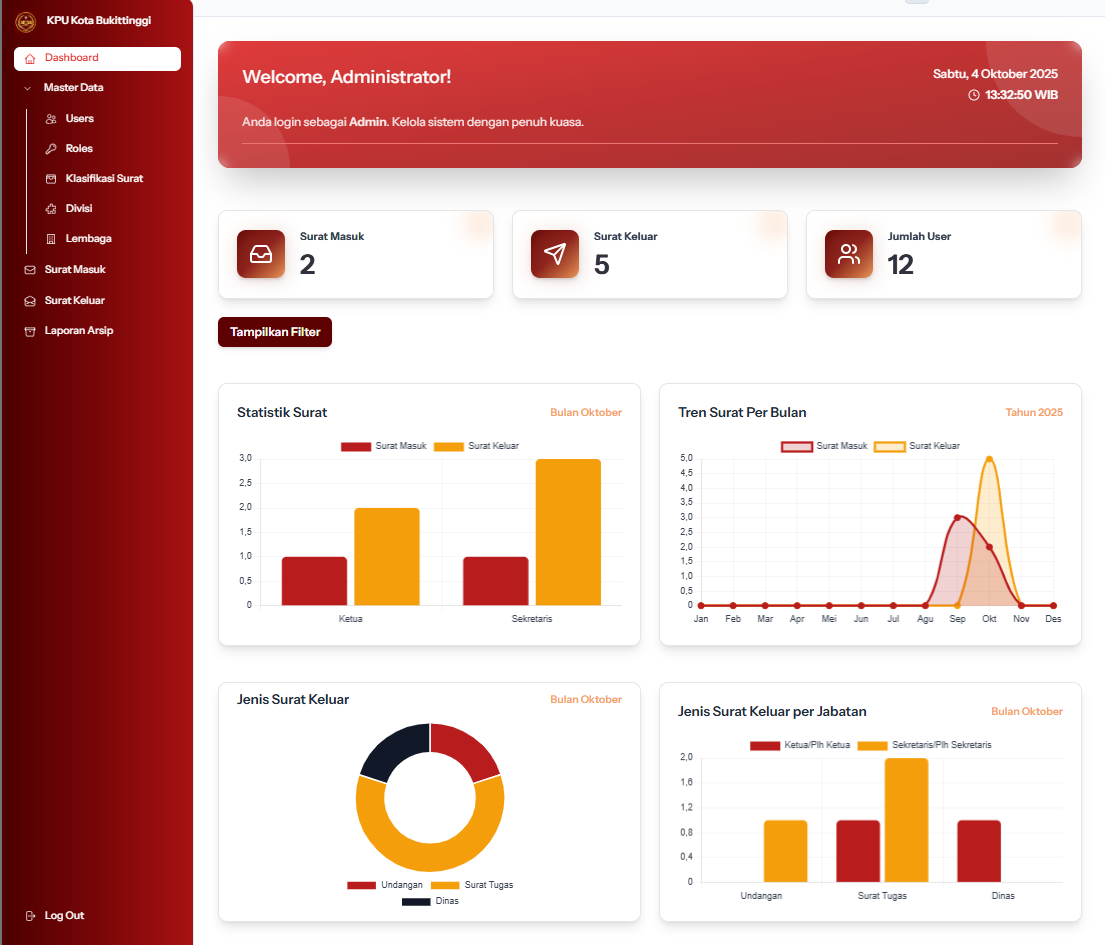
Task: Click the Users icon in the sidebar
Action: pyautogui.click(x=51, y=118)
